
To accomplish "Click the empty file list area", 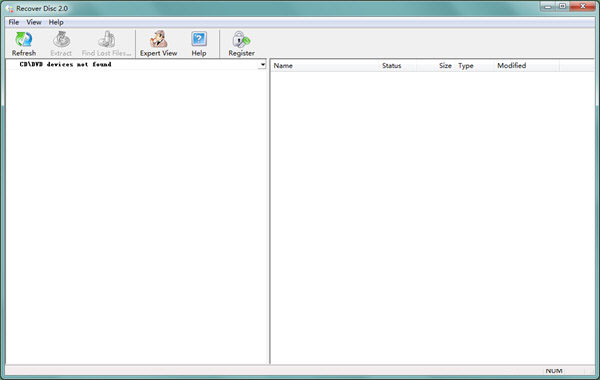I will tap(432, 217).
